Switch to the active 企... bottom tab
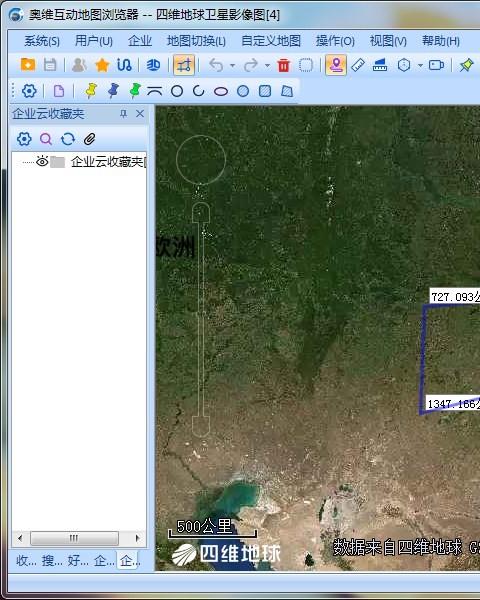The height and width of the screenshot is (600, 480). 129,561
